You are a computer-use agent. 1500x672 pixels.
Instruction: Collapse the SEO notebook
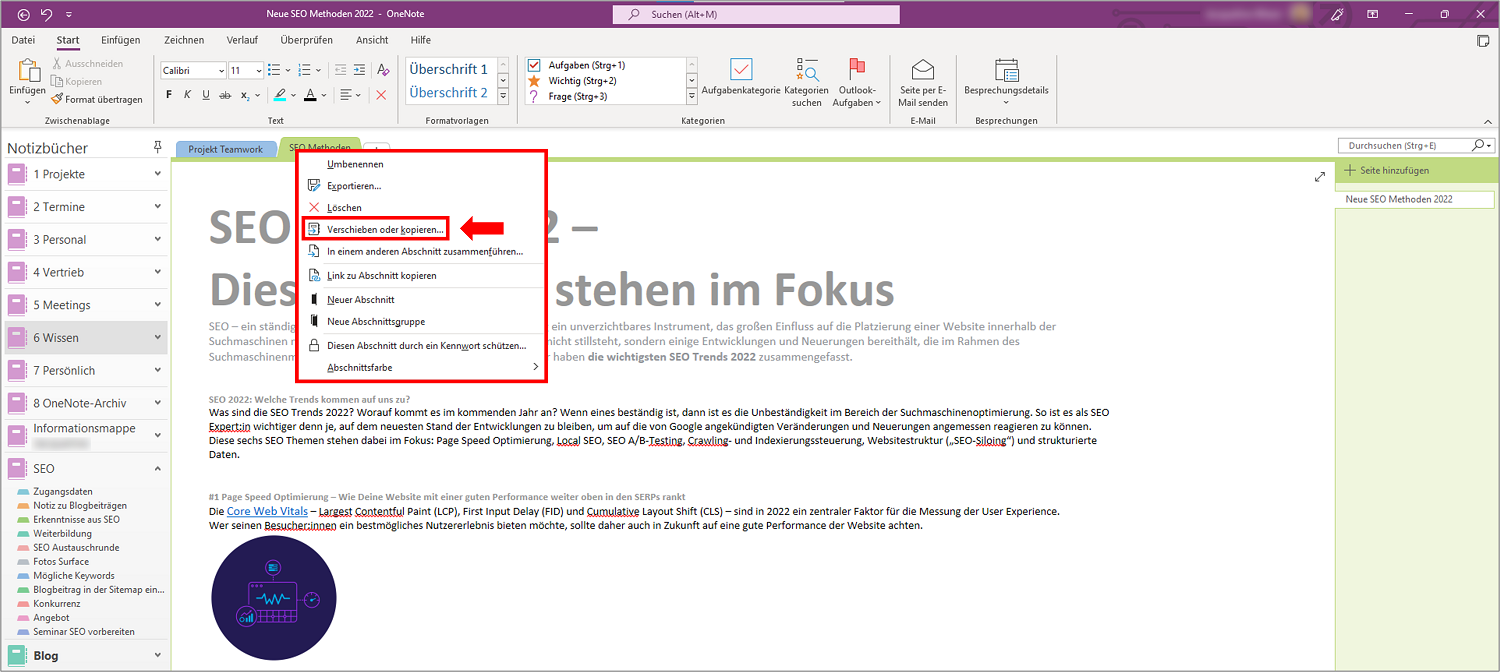click(158, 468)
